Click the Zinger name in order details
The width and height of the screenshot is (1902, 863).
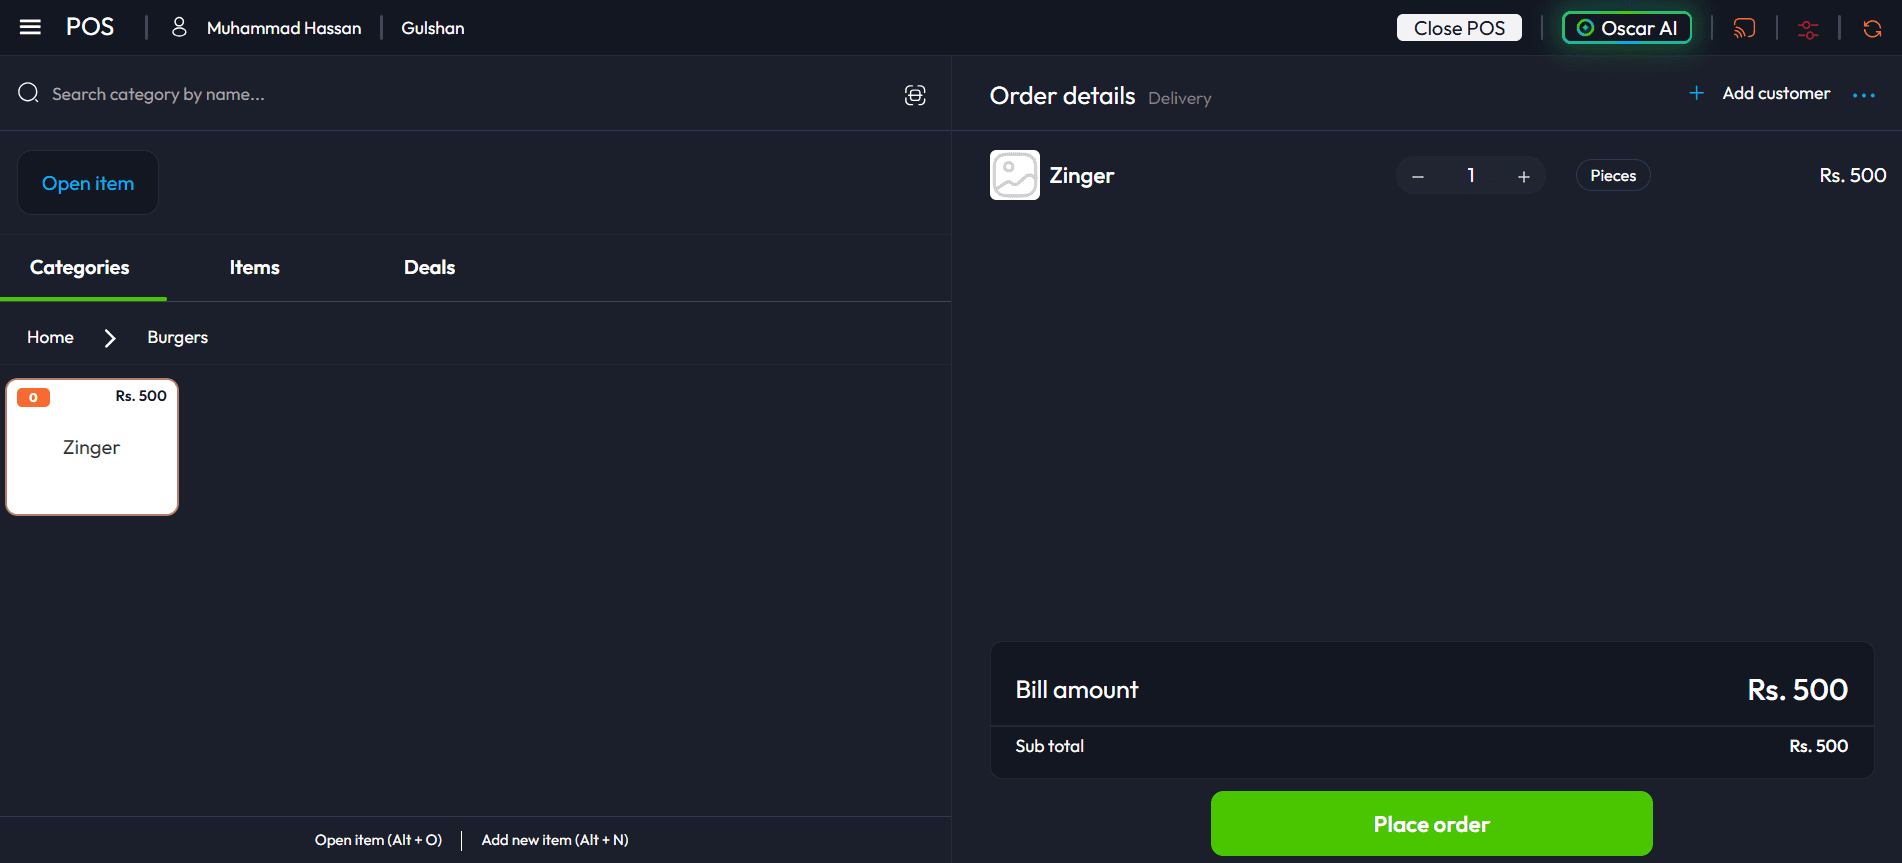tap(1081, 176)
